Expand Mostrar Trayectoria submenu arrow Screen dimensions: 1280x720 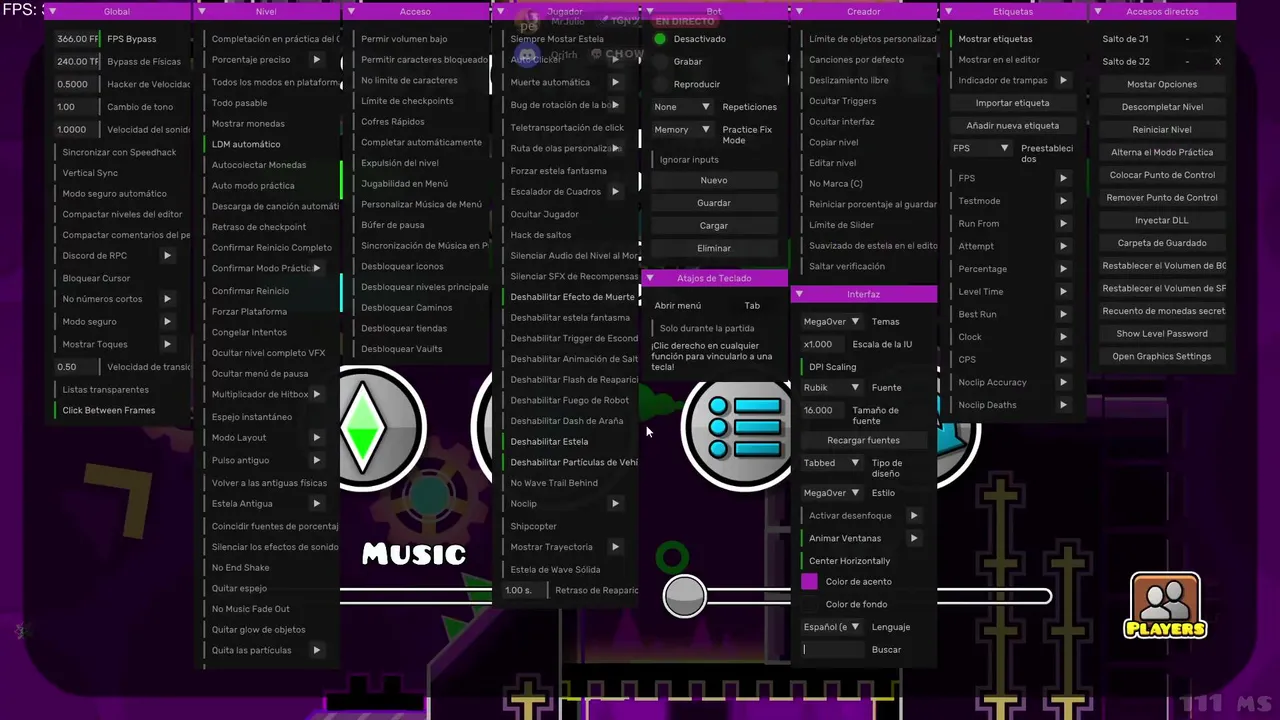(x=615, y=547)
